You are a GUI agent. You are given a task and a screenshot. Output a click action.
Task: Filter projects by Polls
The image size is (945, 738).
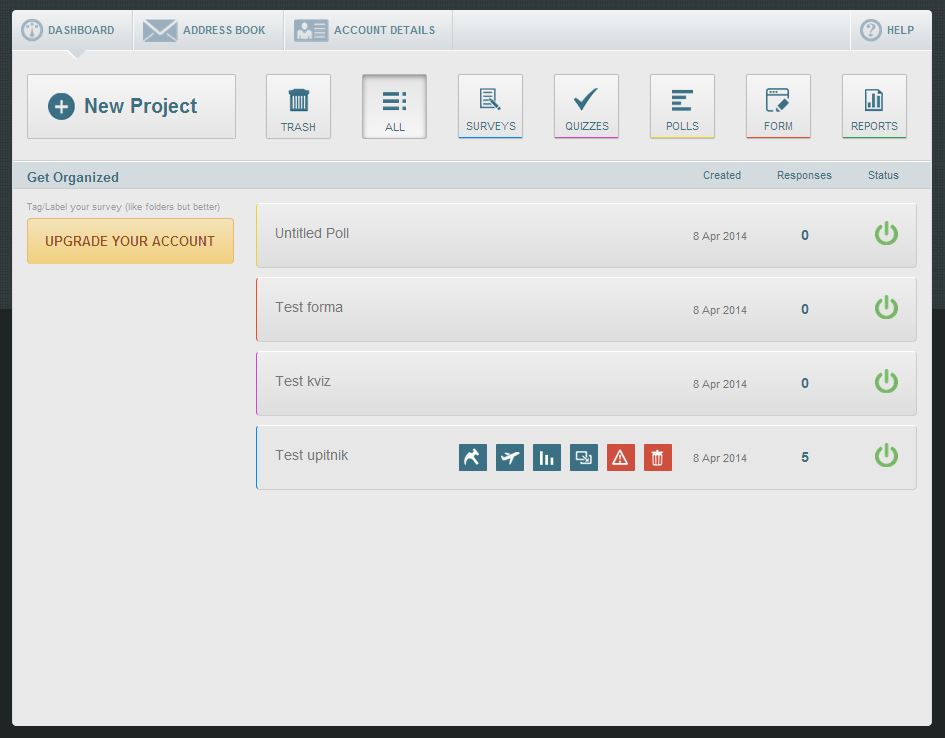tap(682, 107)
